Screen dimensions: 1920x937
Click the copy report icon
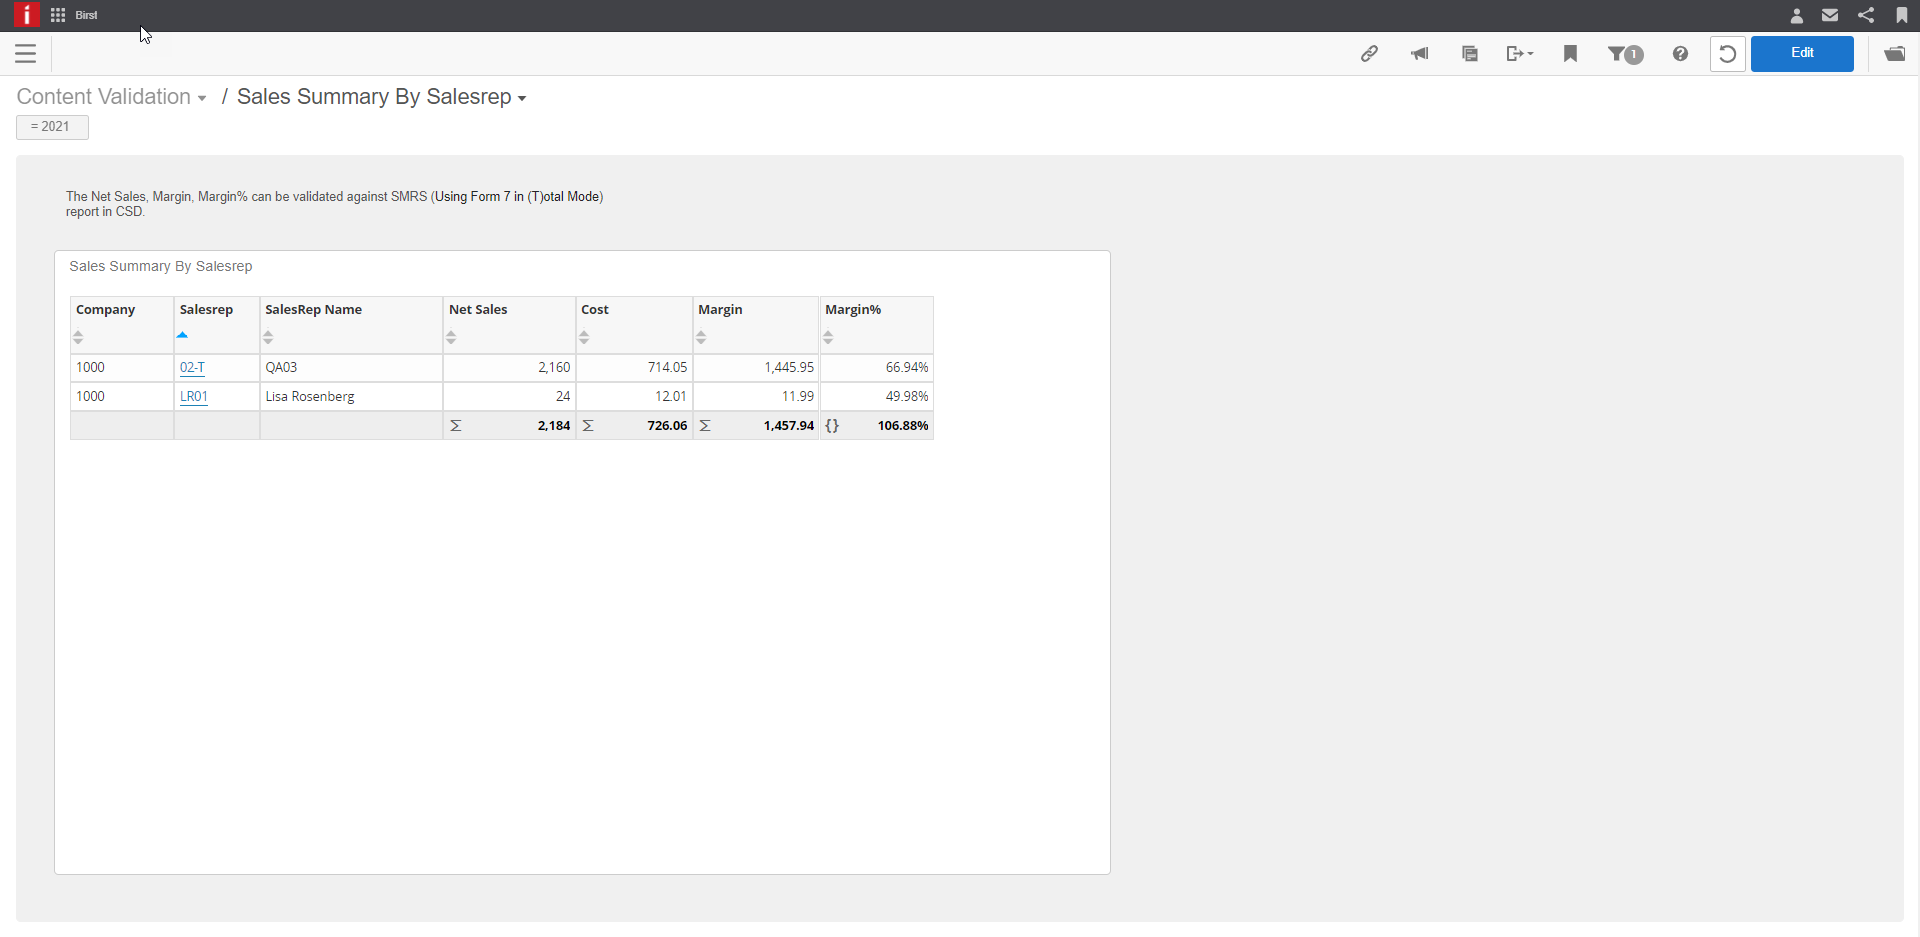[x=1470, y=54]
